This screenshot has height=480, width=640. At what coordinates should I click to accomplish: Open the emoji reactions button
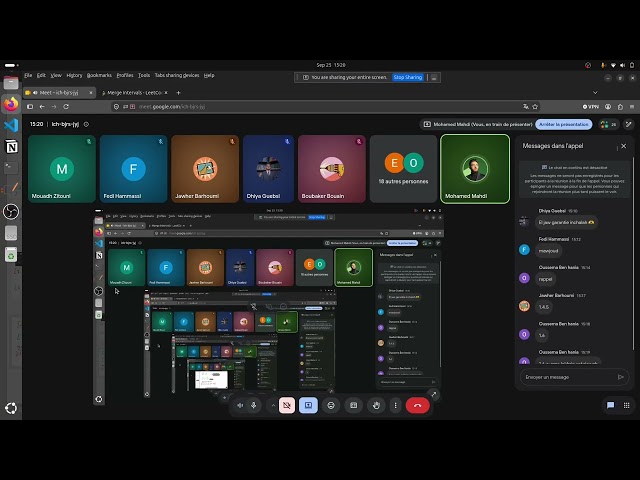(331, 405)
